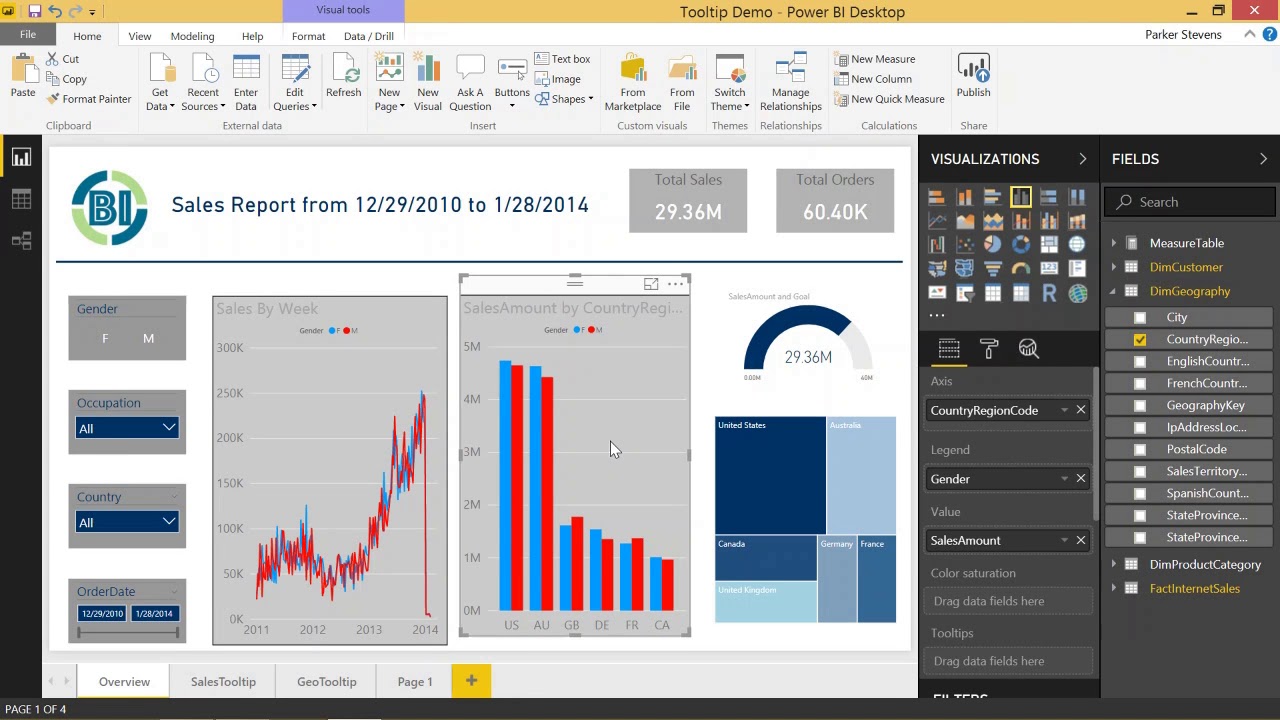Check the City field checkbox
The width and height of the screenshot is (1280, 720).
pyautogui.click(x=1140, y=318)
